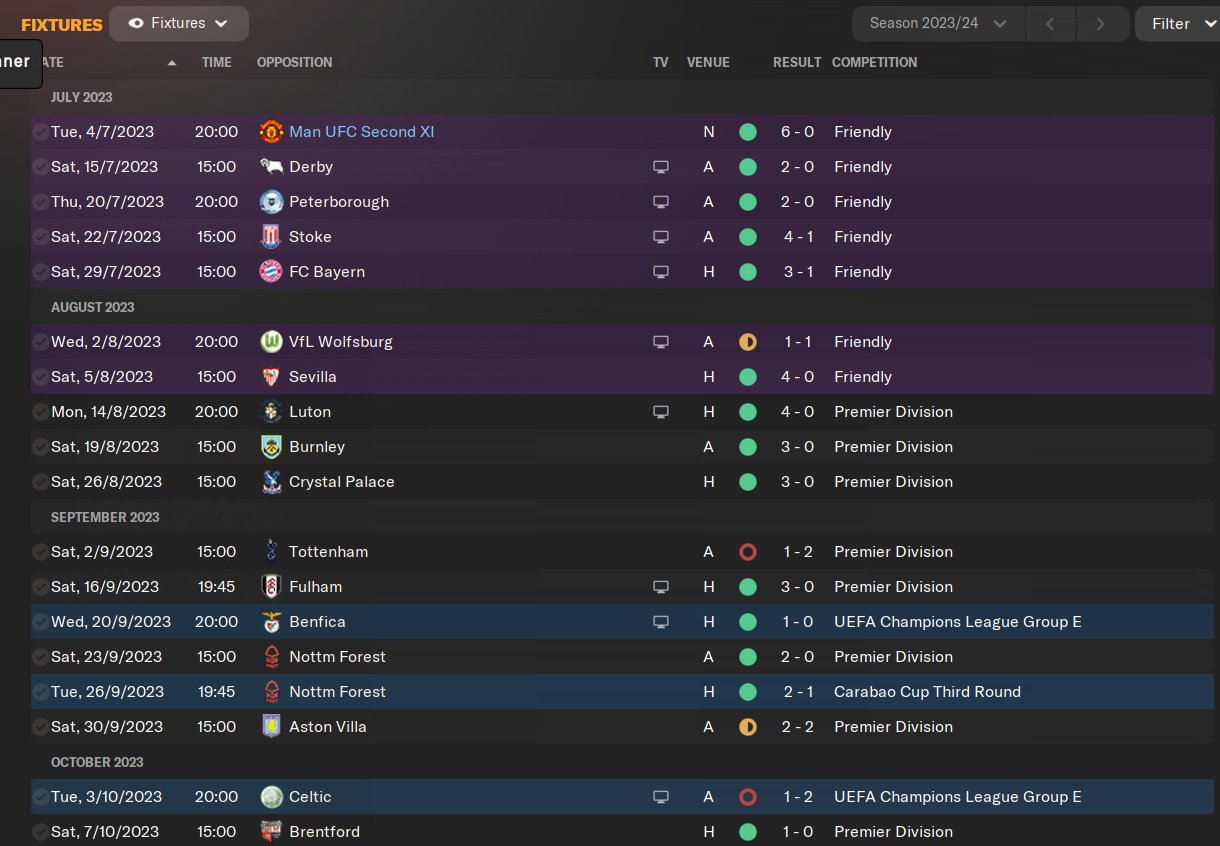1220x846 pixels.
Task: Open the Man UFC Second XI link
Action: click(361, 132)
